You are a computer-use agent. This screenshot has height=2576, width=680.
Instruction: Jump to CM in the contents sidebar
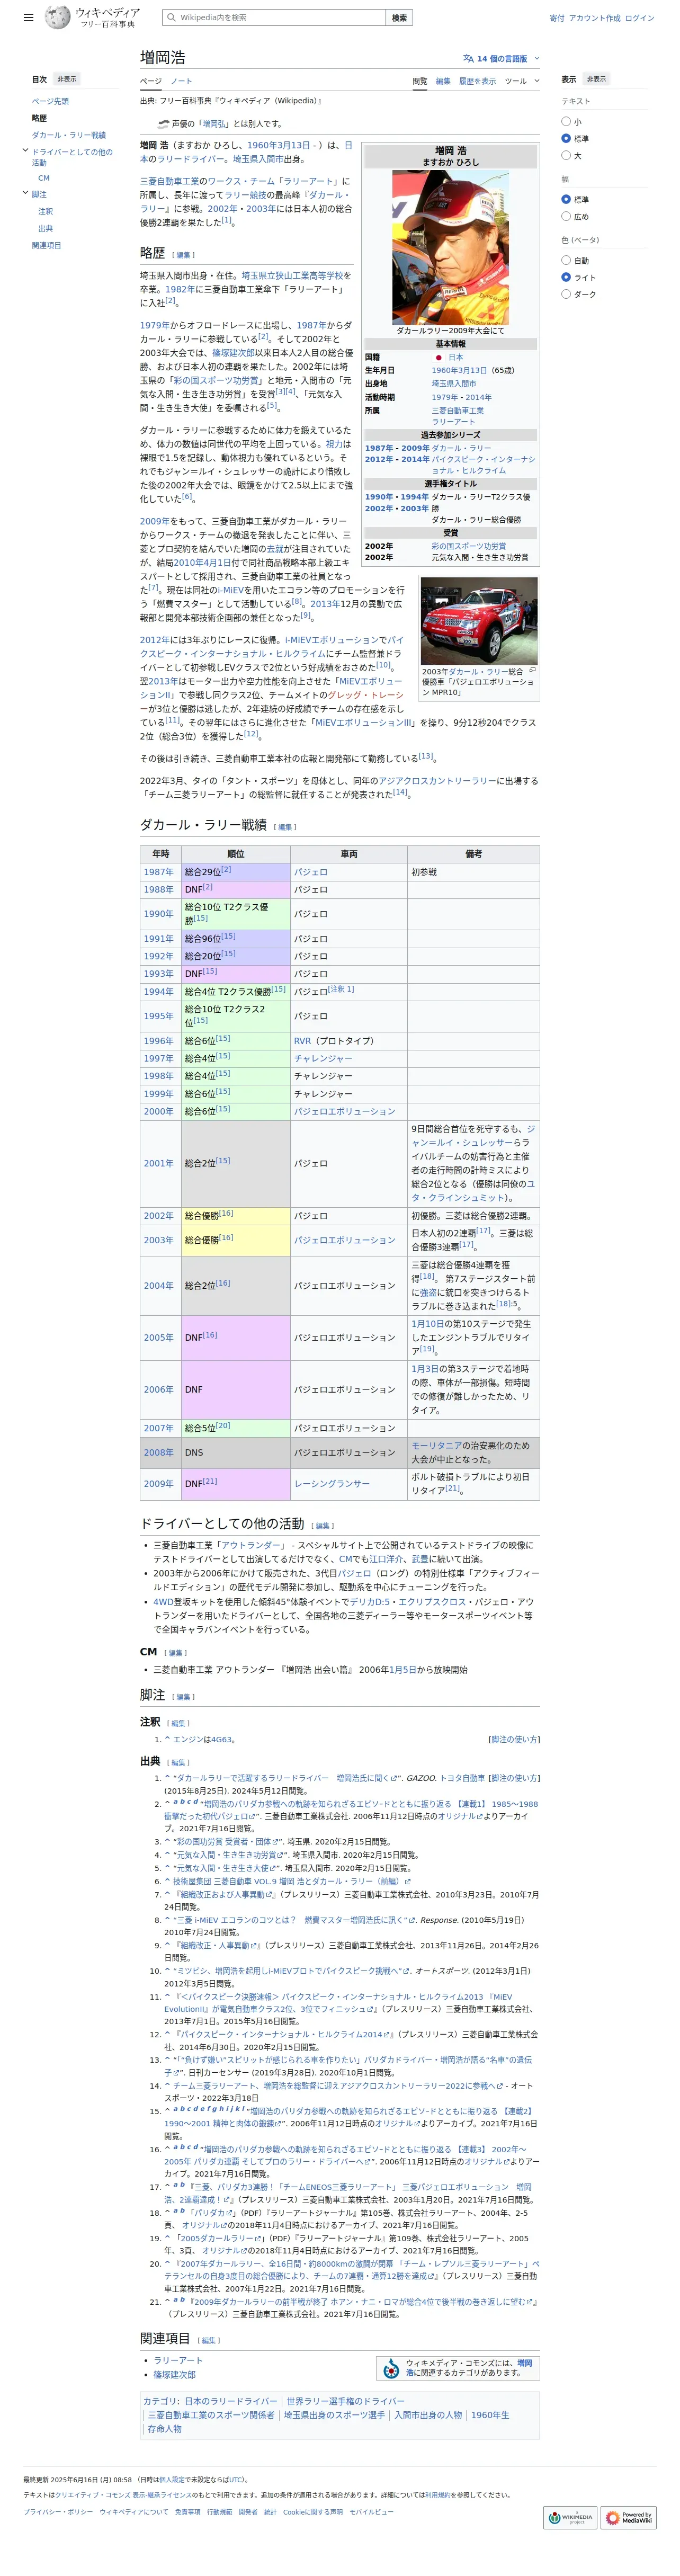click(44, 178)
